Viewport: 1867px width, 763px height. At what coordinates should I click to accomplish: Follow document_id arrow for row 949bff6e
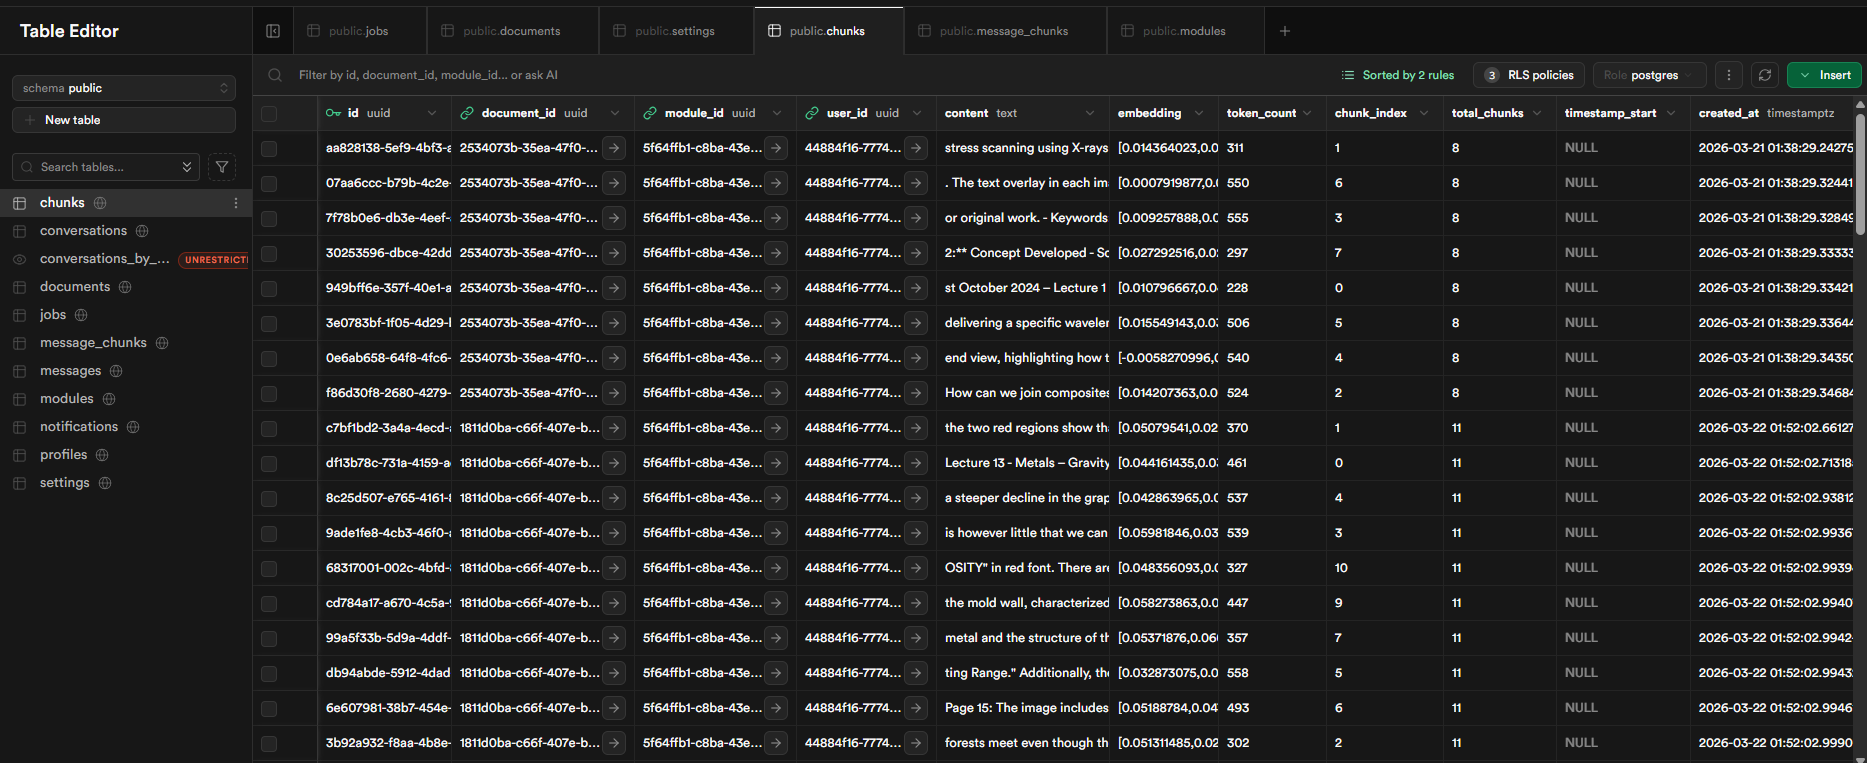(615, 288)
